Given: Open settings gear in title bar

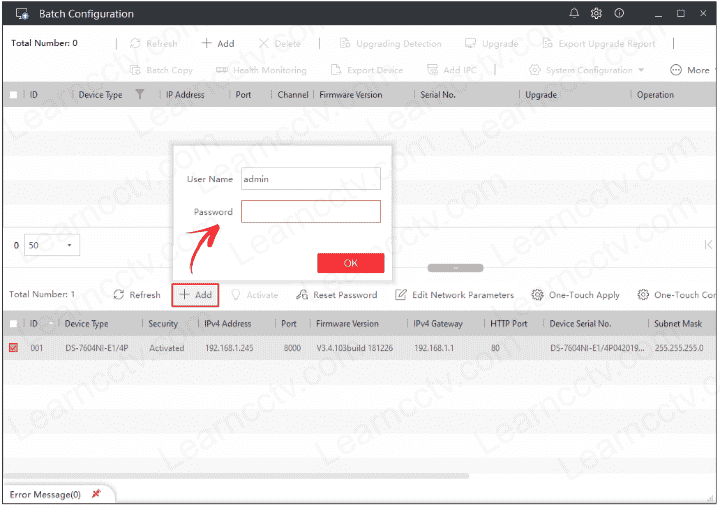Looking at the screenshot, I should point(597,14).
